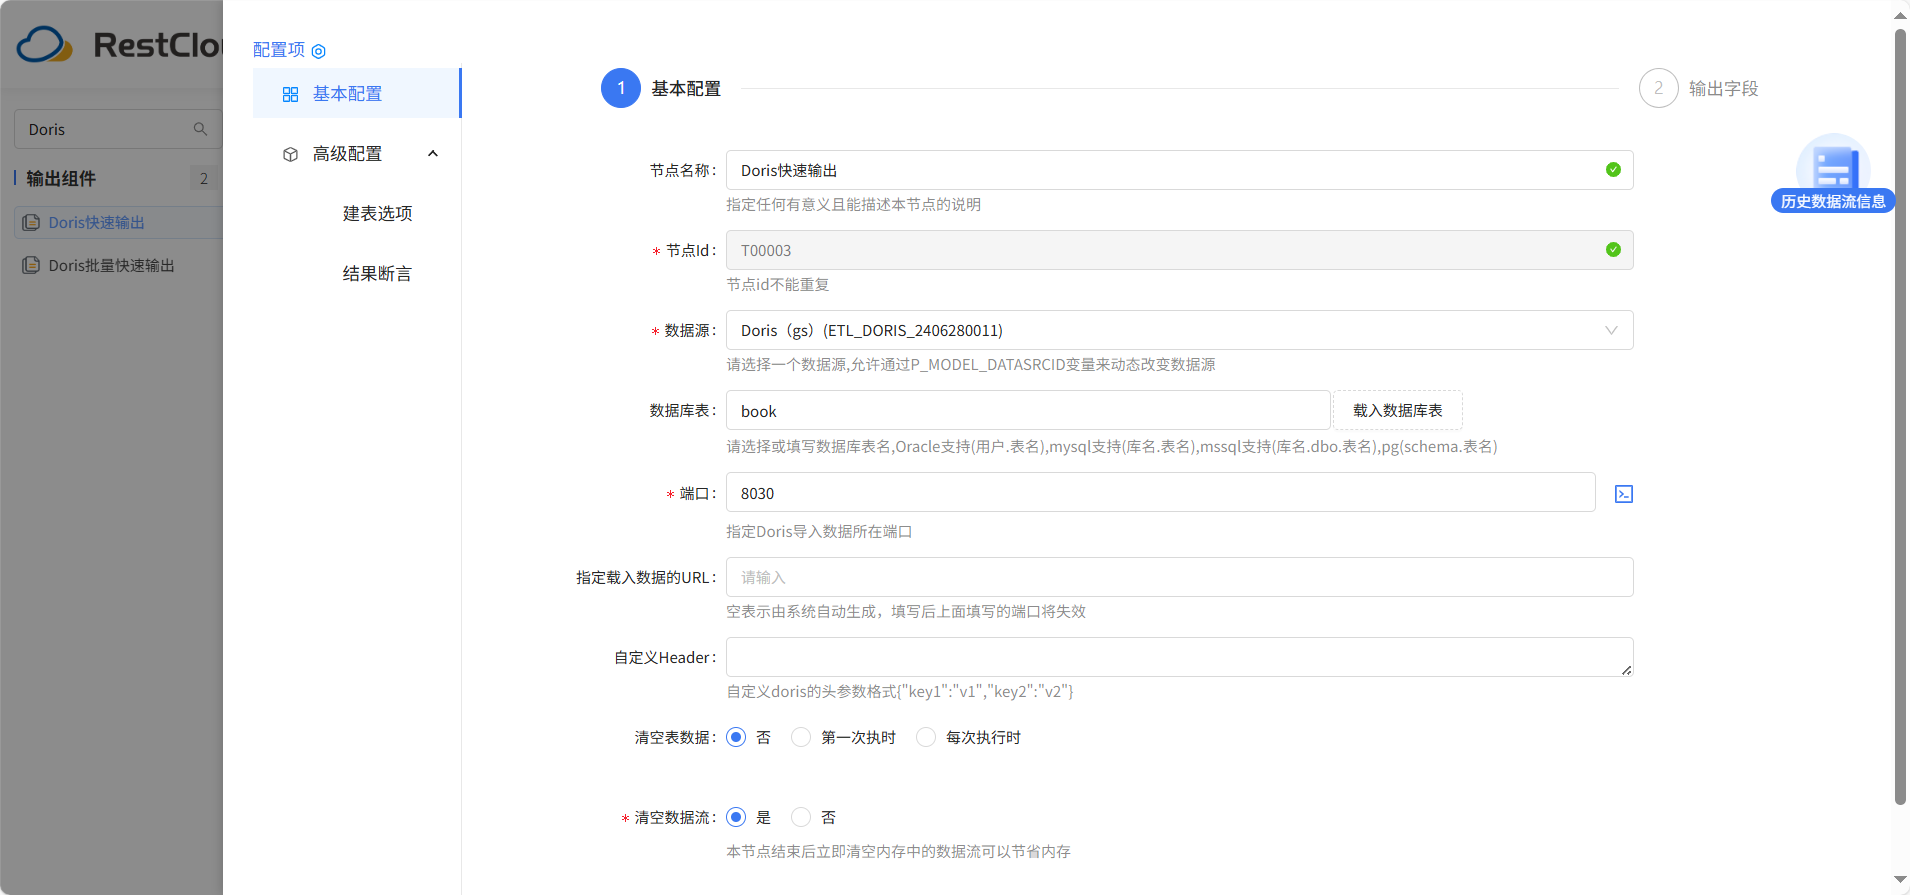
Task: Open the 数据源 dropdown
Action: click(1179, 330)
